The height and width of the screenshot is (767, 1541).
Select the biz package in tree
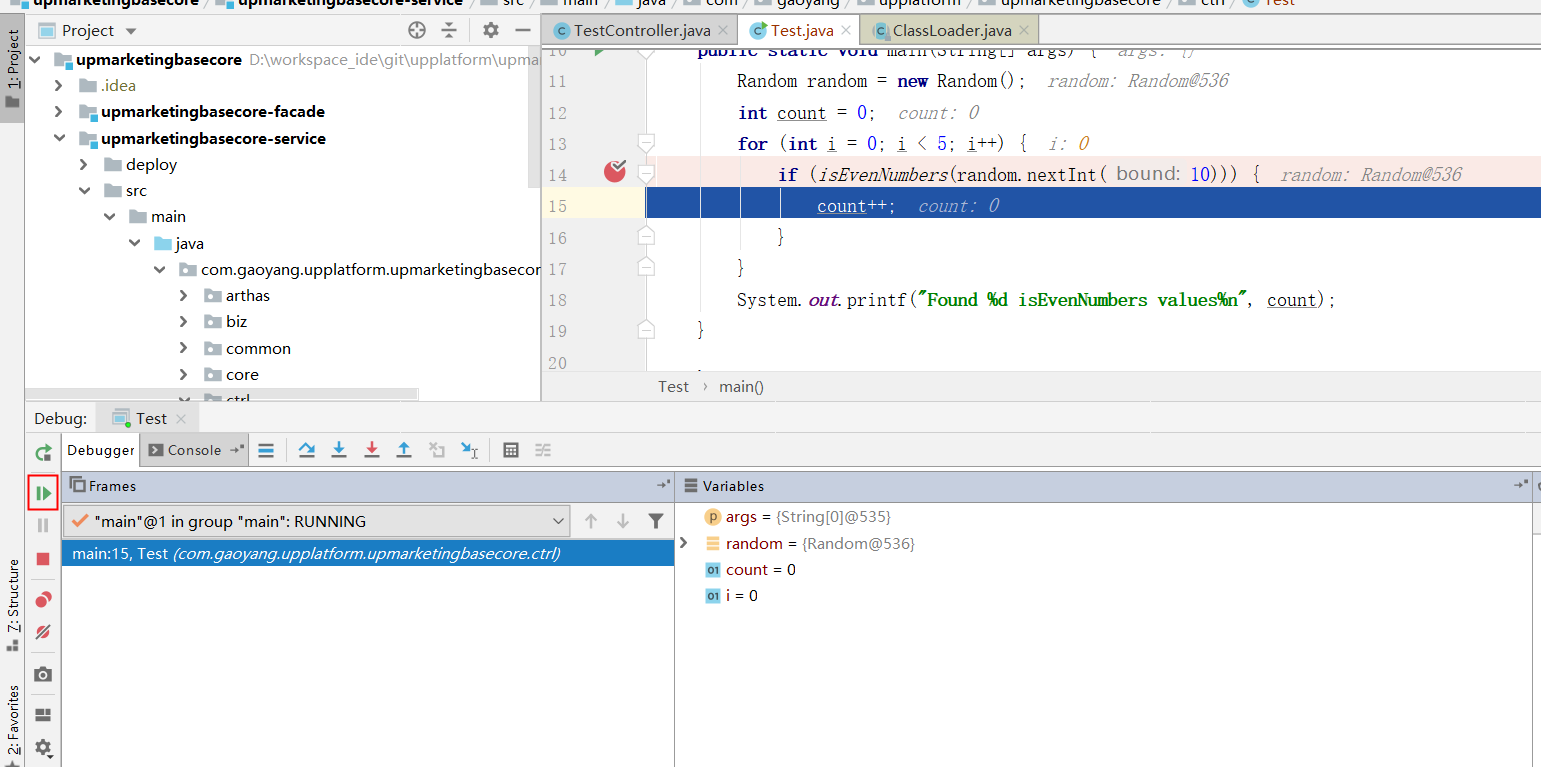[x=236, y=321]
